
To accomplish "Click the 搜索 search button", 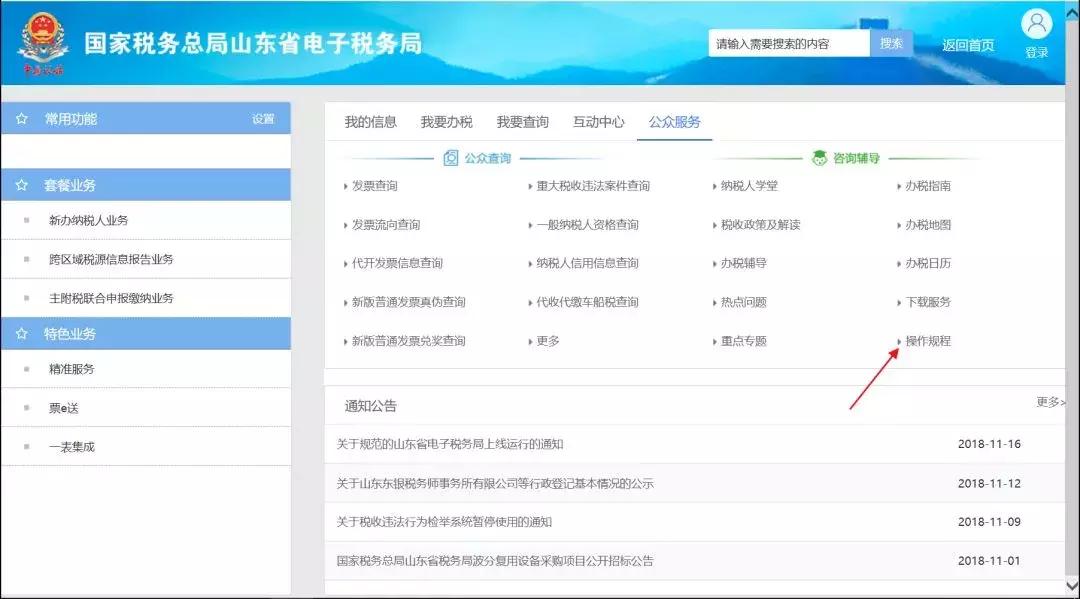I will tap(891, 43).
